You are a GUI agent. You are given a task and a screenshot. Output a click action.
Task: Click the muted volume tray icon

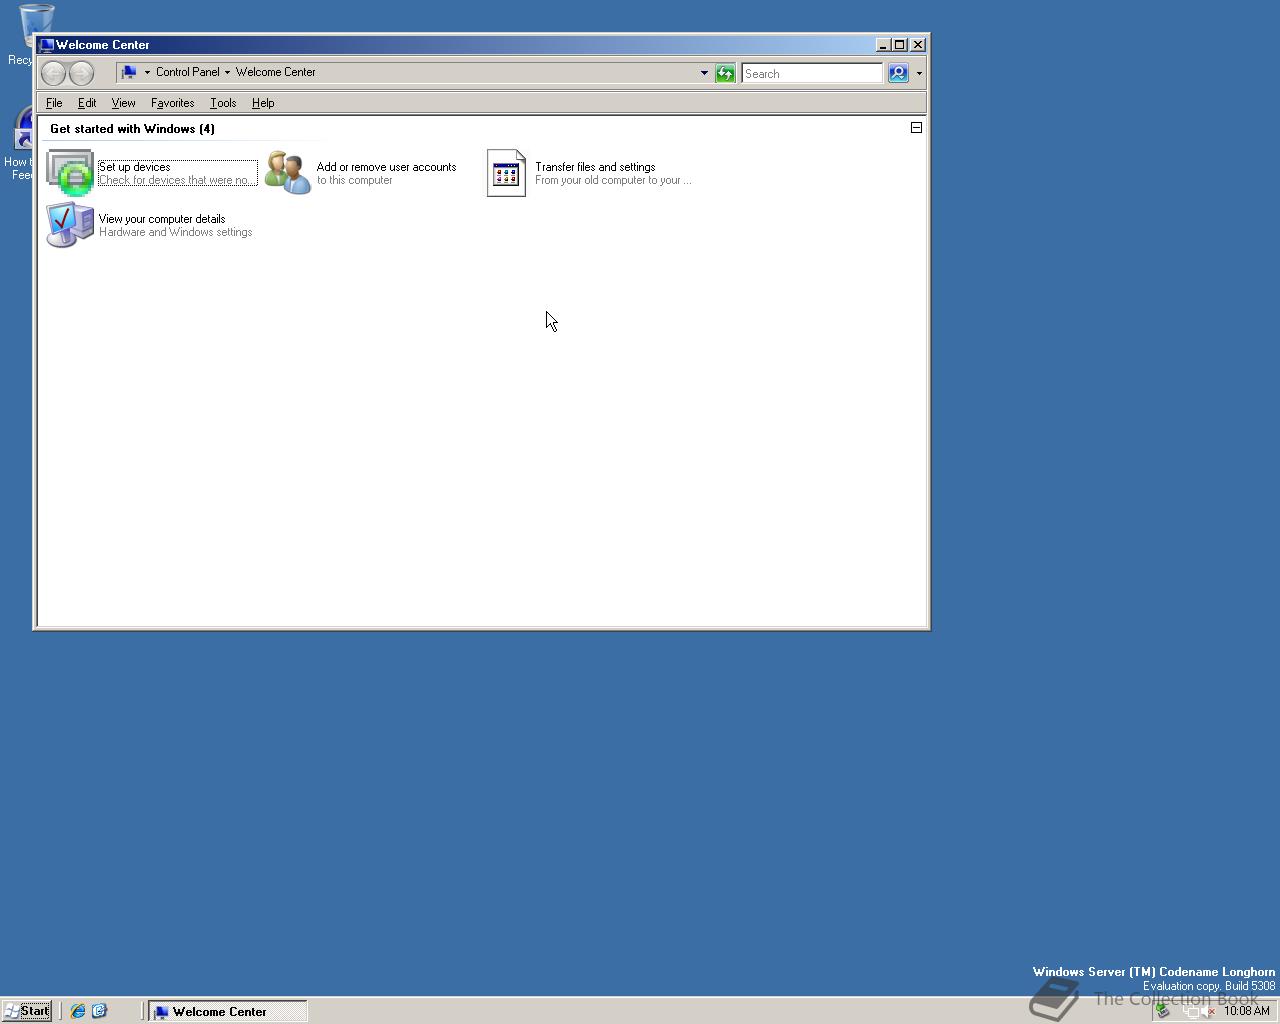(1208, 1011)
